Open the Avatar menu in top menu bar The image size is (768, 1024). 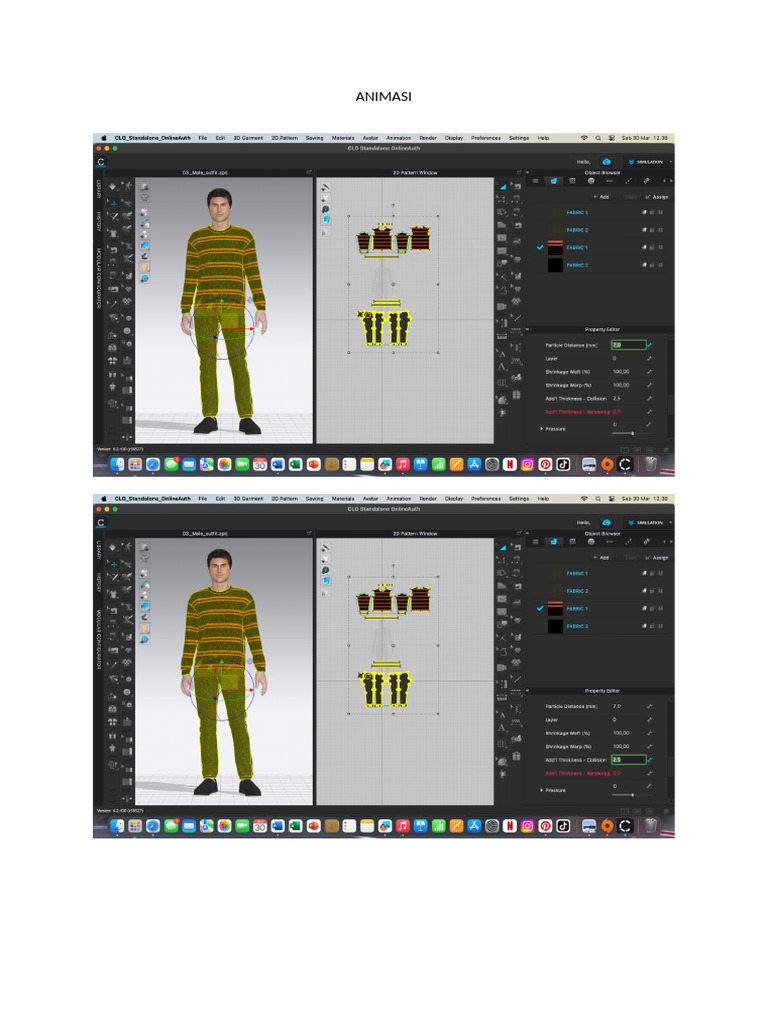coord(370,137)
